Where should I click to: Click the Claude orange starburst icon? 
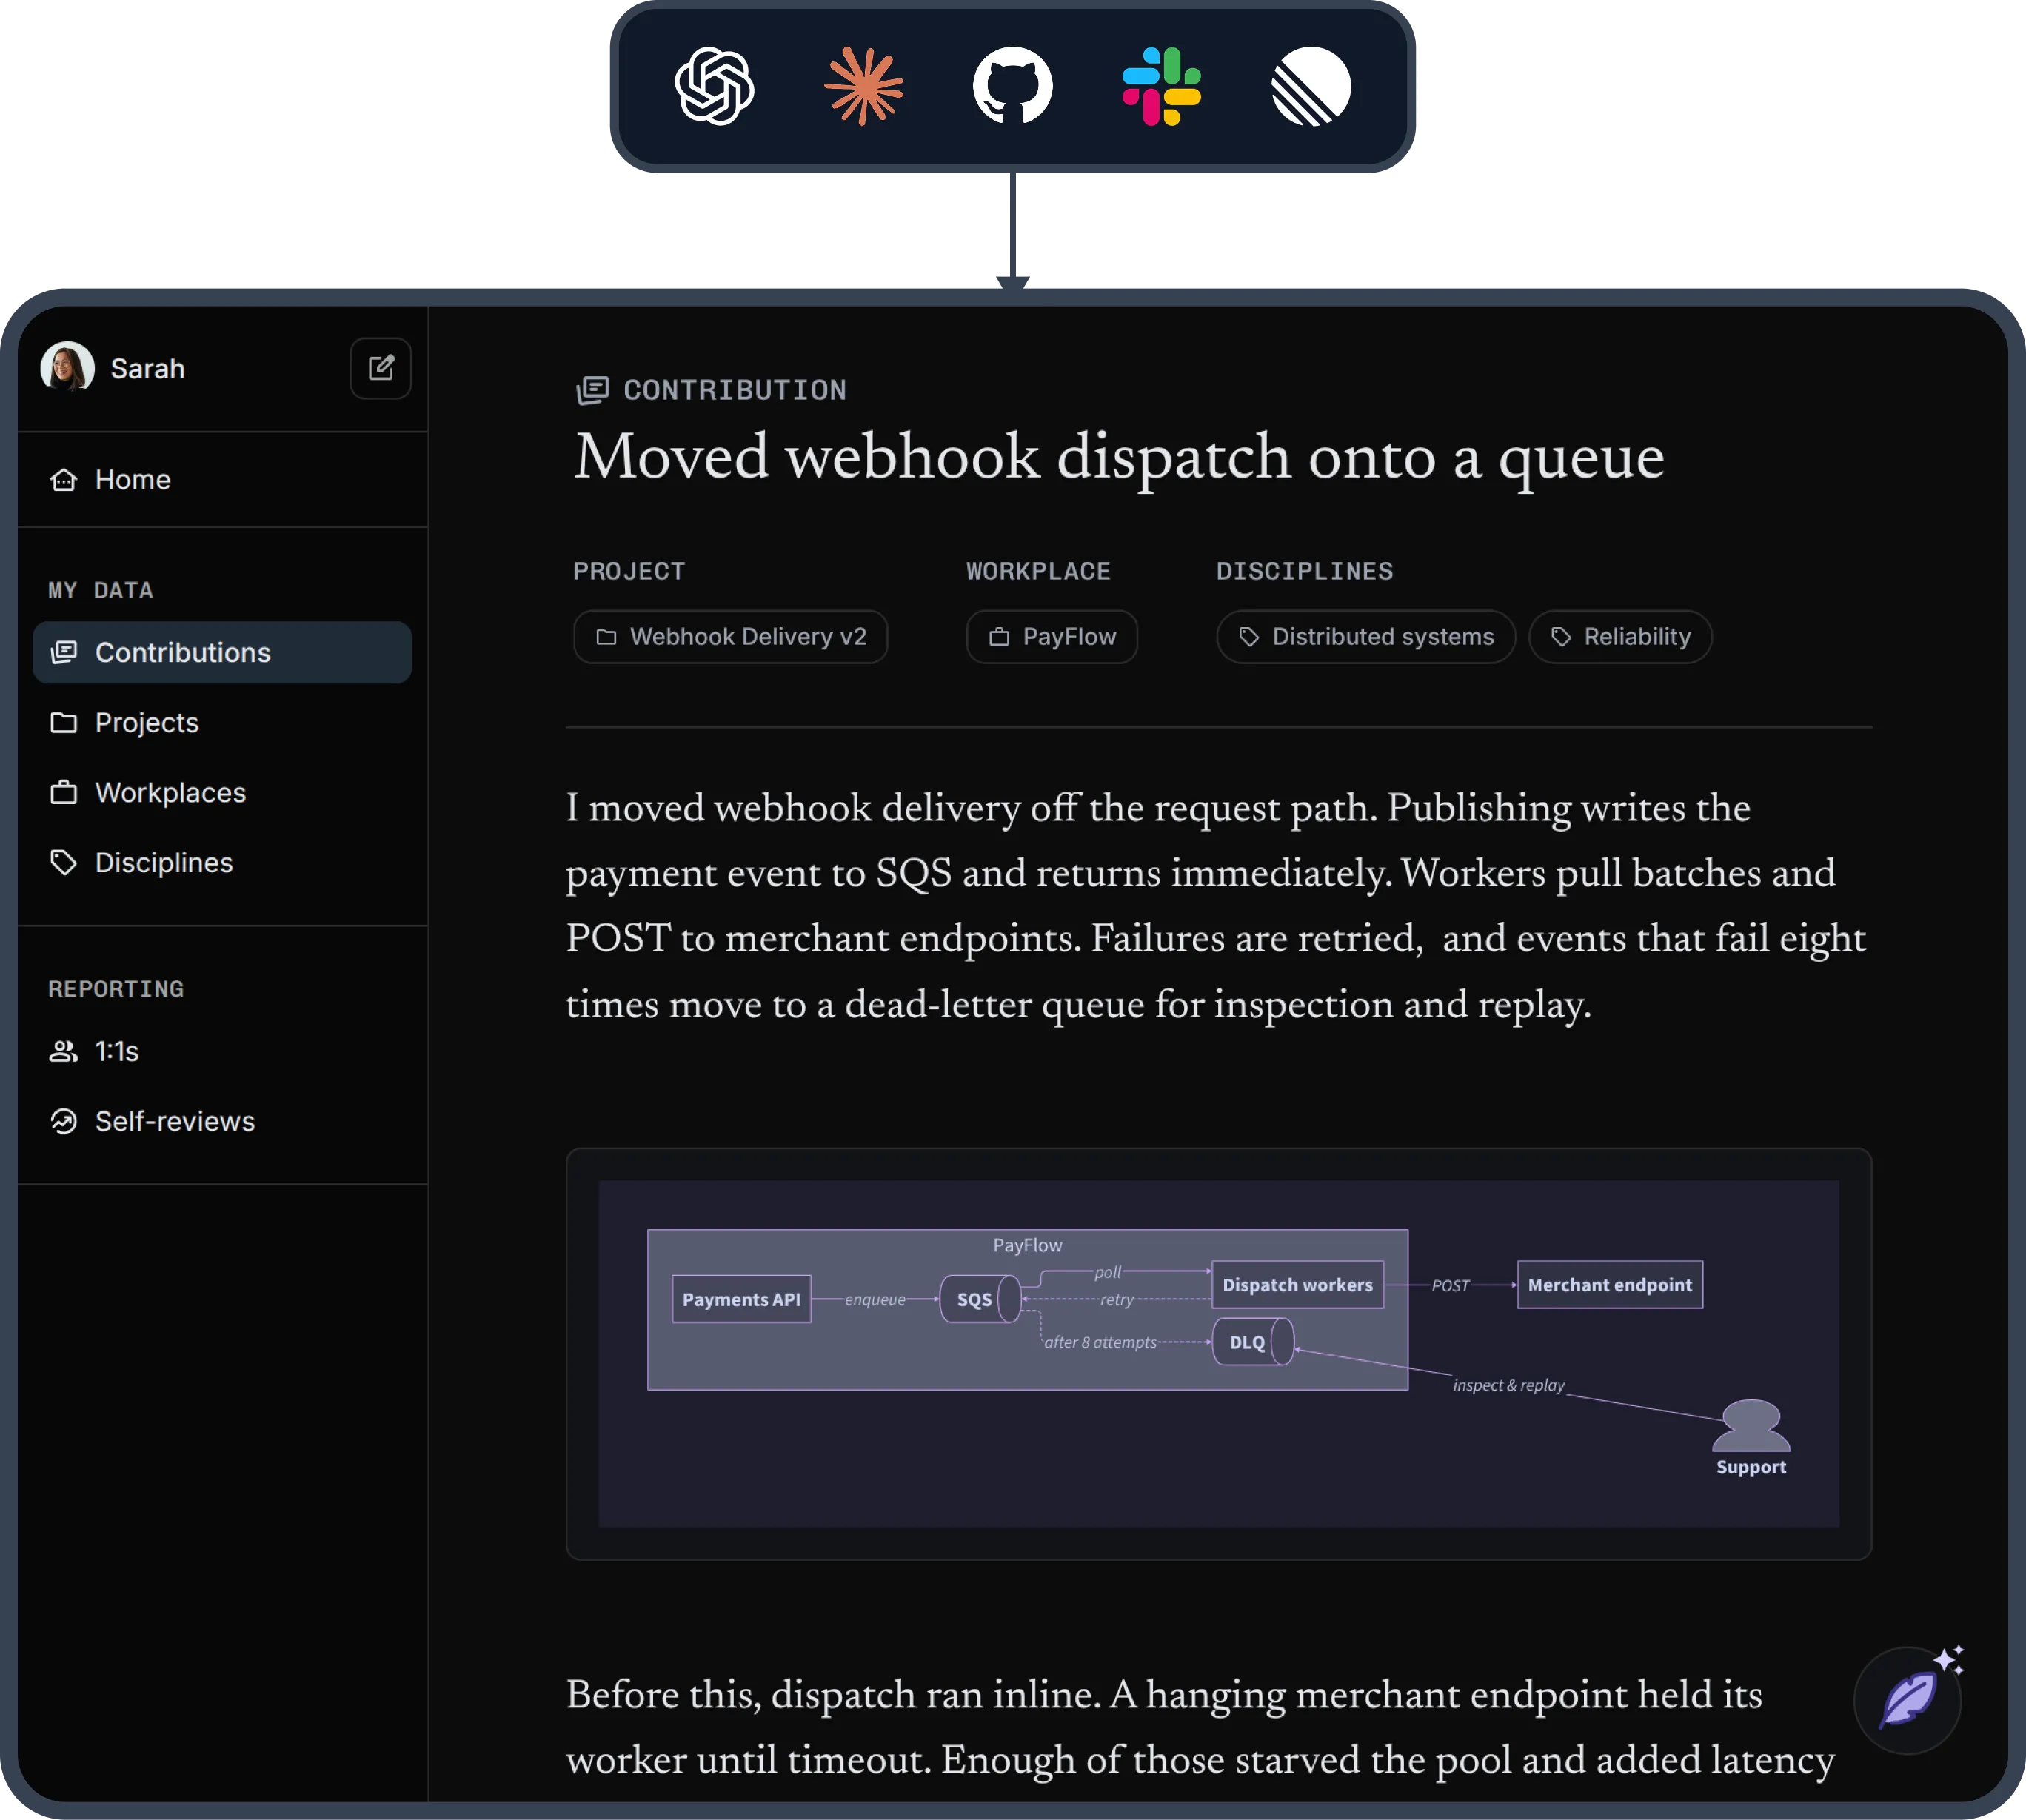pos(864,86)
